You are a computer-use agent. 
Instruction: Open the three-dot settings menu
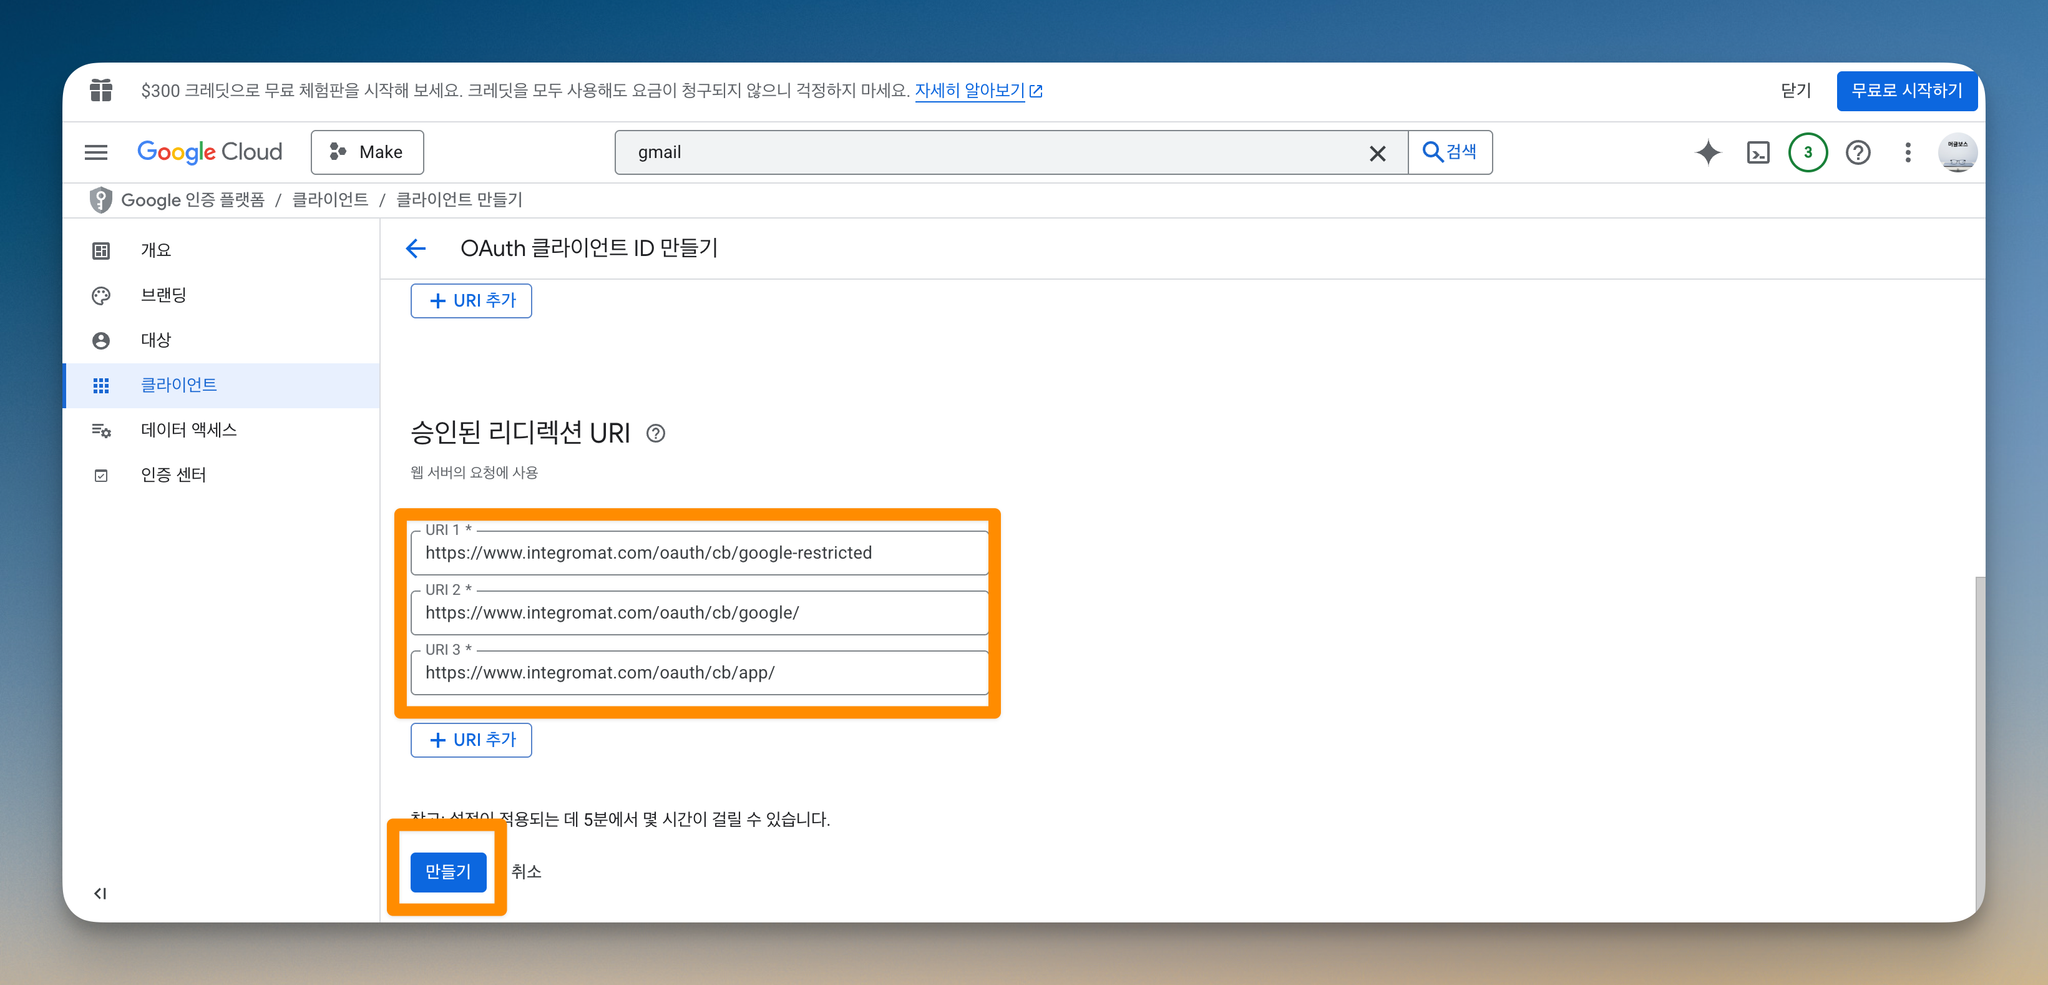1908,152
